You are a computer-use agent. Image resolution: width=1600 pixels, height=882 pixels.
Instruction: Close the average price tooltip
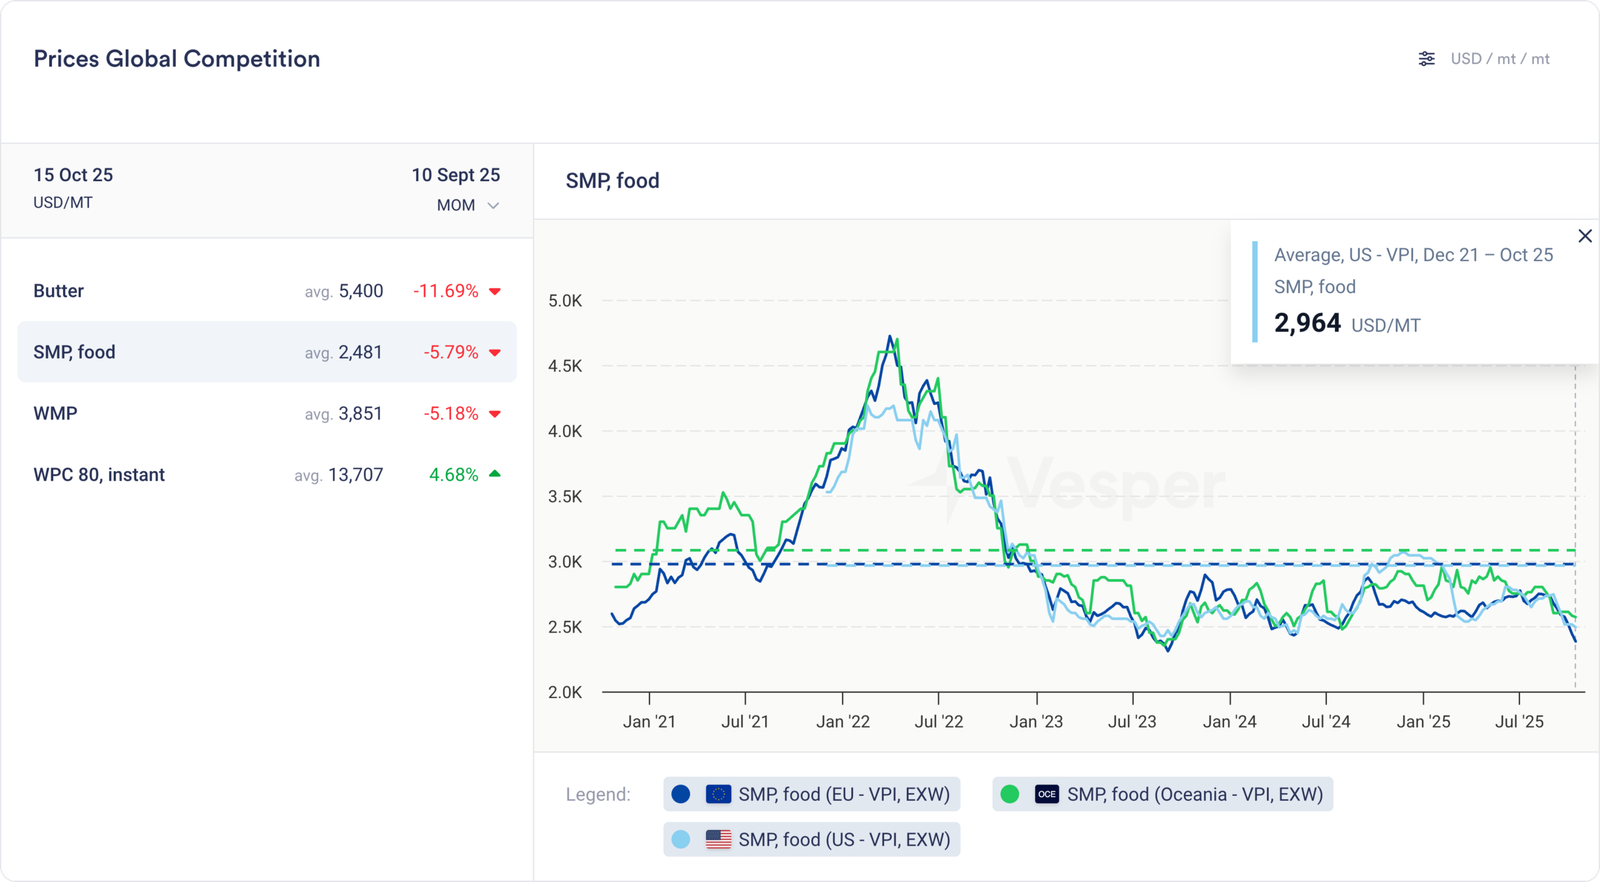pyautogui.click(x=1584, y=236)
